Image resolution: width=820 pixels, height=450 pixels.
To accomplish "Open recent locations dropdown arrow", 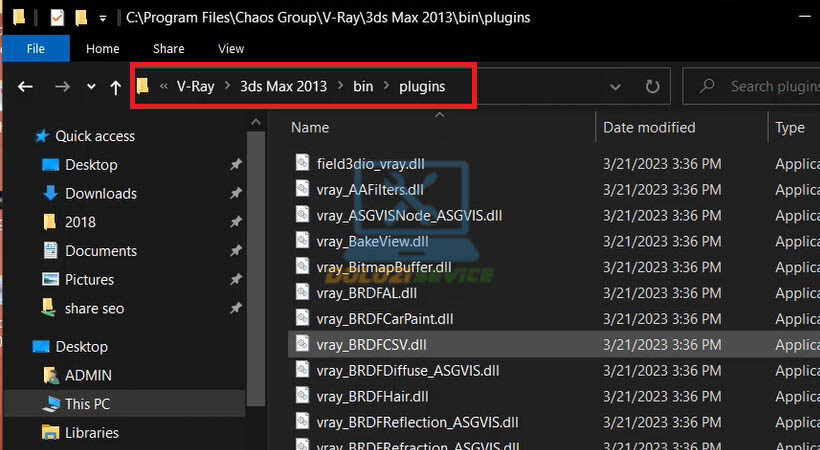I will coord(91,86).
